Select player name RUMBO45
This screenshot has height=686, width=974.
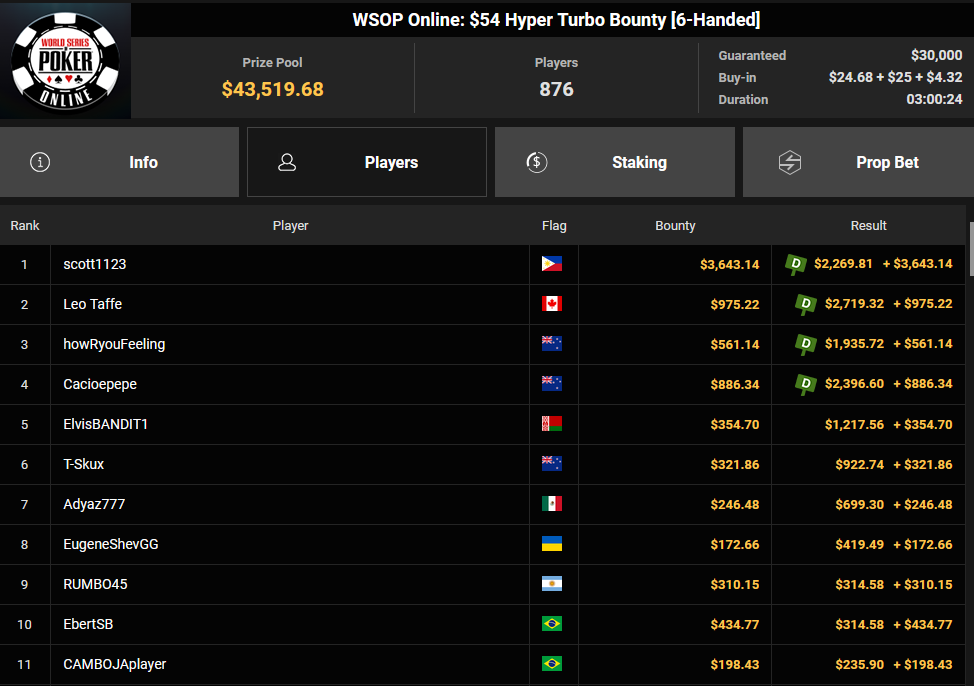[95, 584]
